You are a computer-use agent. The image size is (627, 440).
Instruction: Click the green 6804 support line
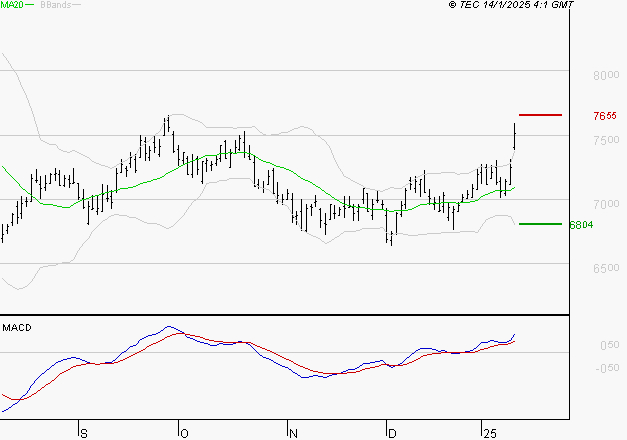click(x=540, y=224)
